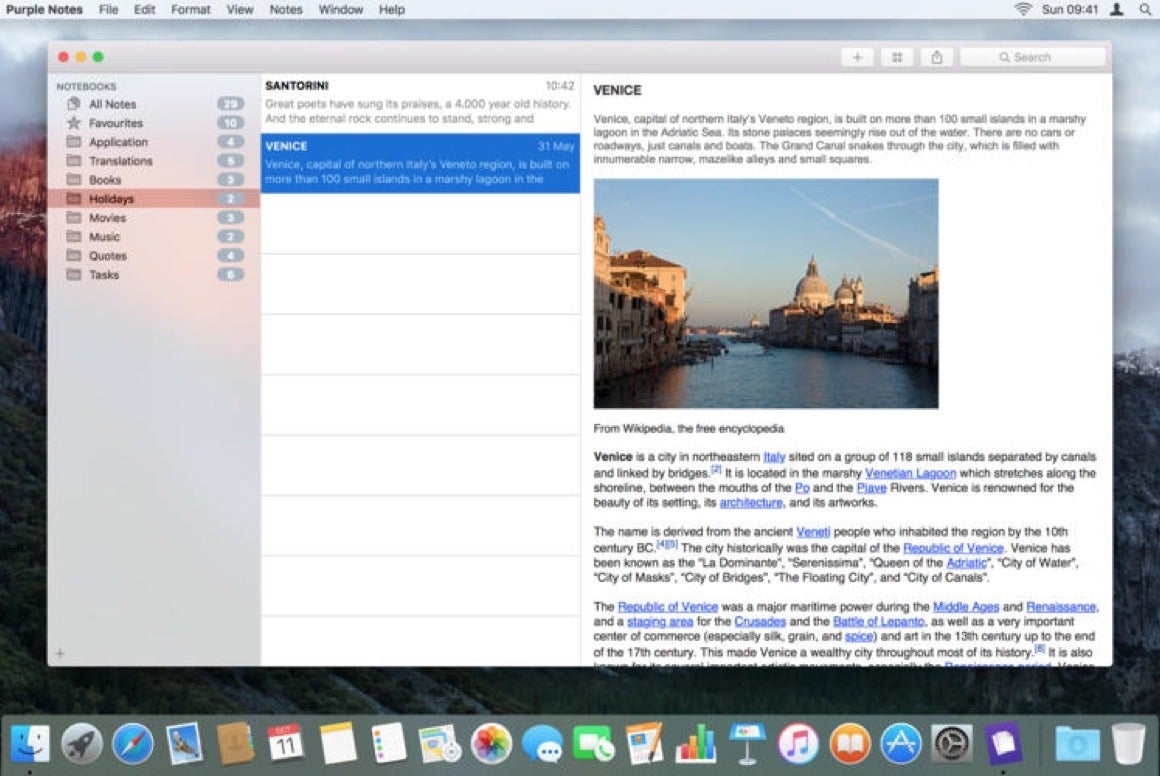Open the Notes menu in the menu bar

click(286, 10)
